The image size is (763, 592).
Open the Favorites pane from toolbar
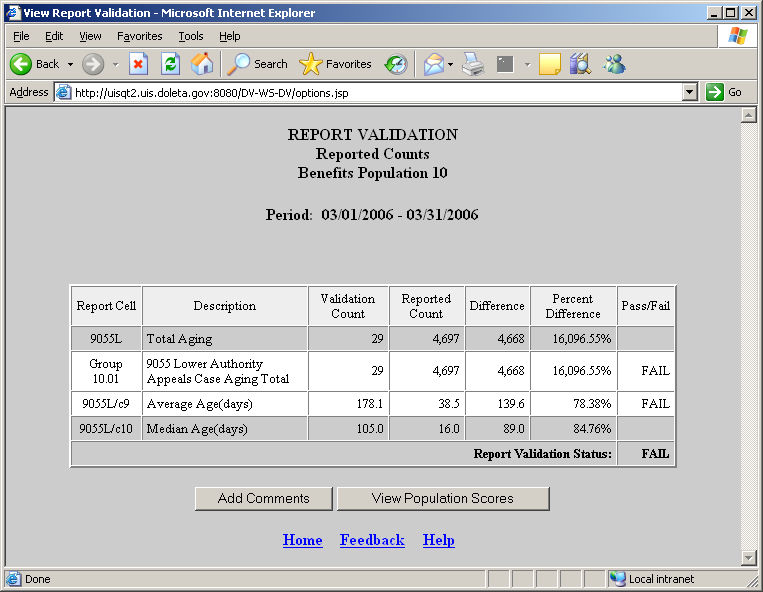[x=335, y=64]
